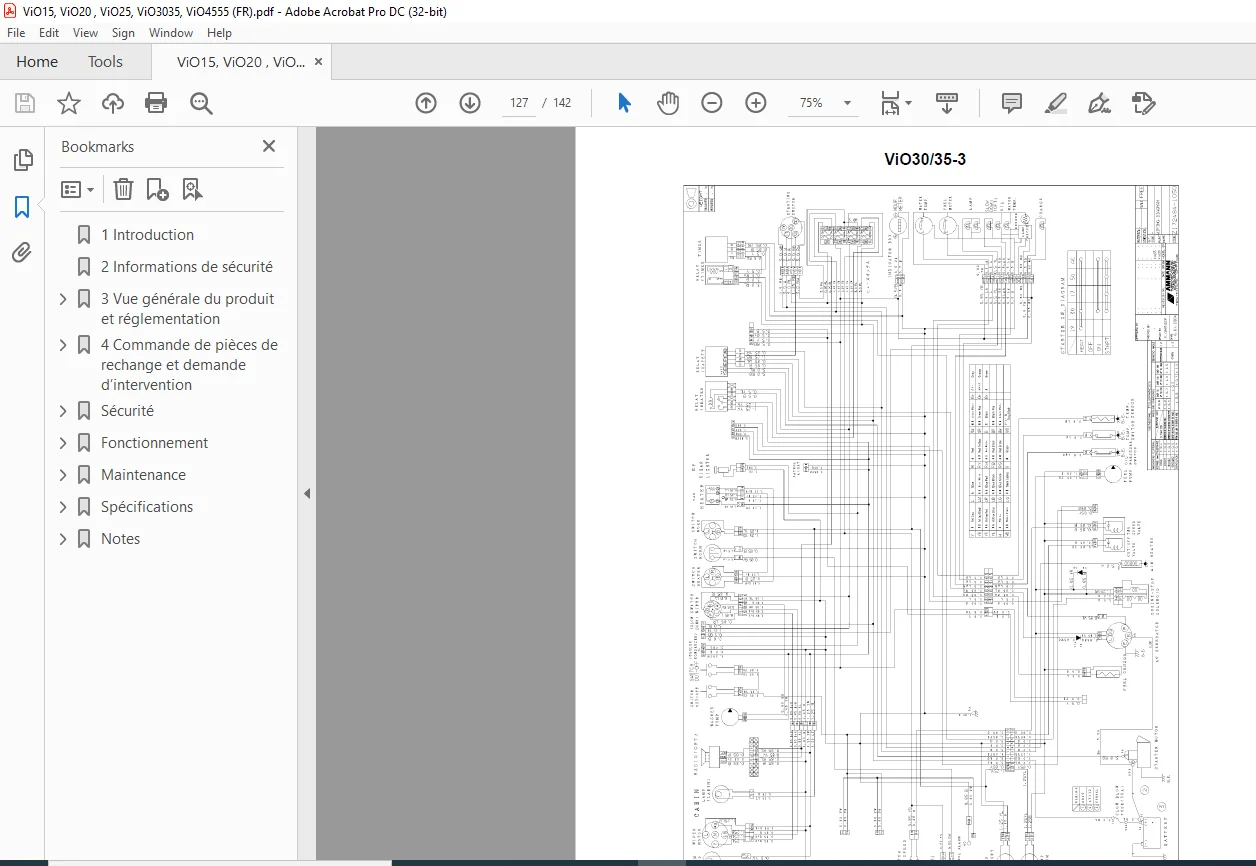
Task: Toggle the Bookmarks panel ribbon icon
Action: coord(22,207)
